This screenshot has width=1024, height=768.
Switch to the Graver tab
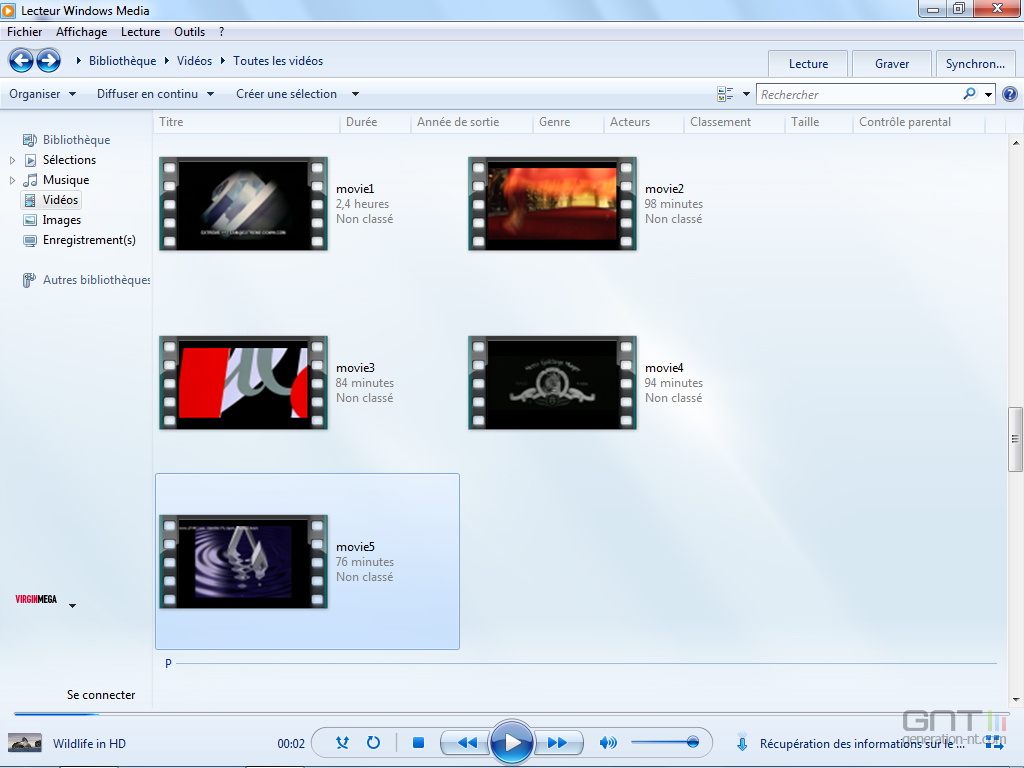890,62
